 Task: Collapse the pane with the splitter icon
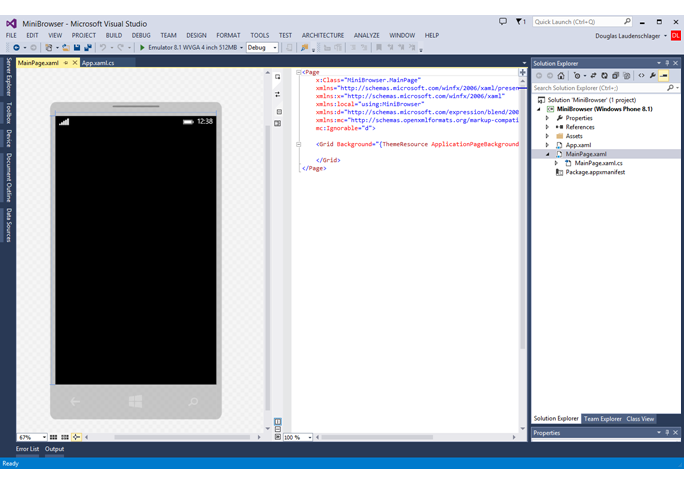tap(277, 436)
